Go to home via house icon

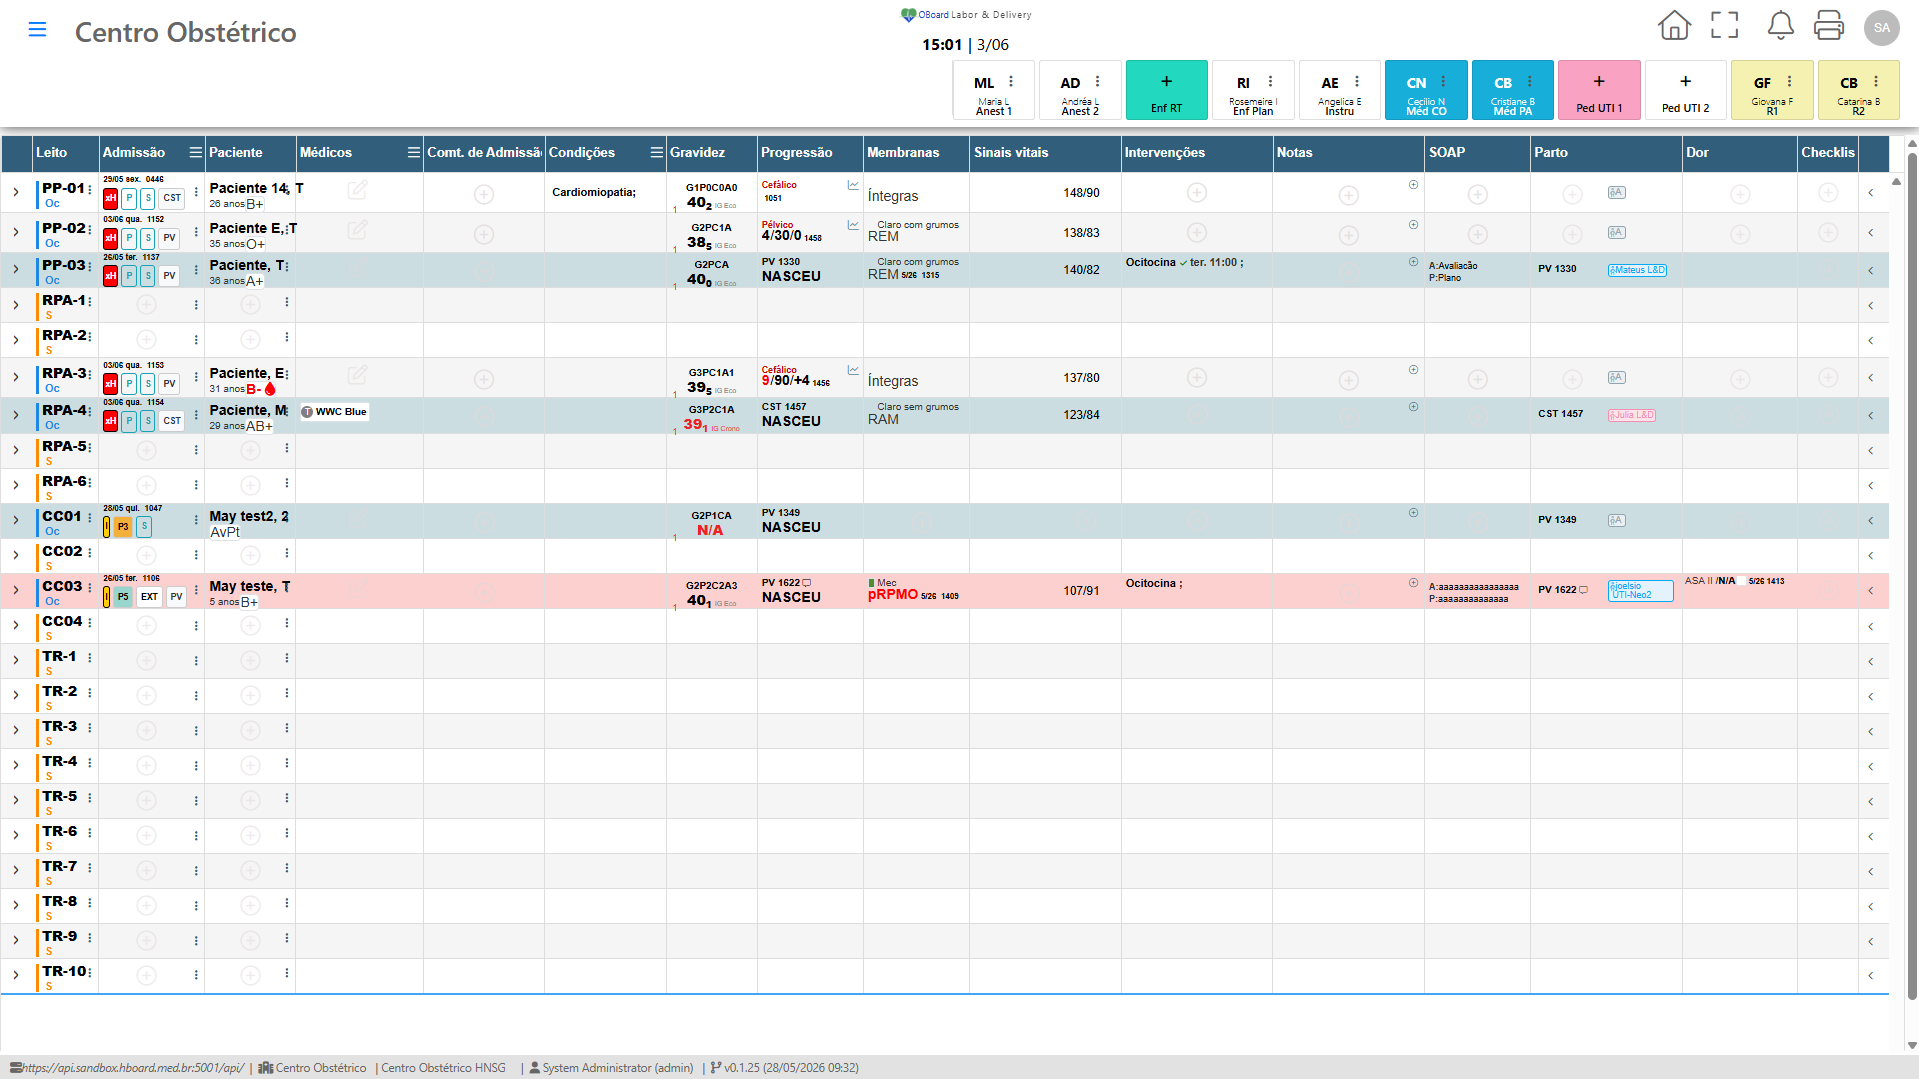click(x=1674, y=26)
